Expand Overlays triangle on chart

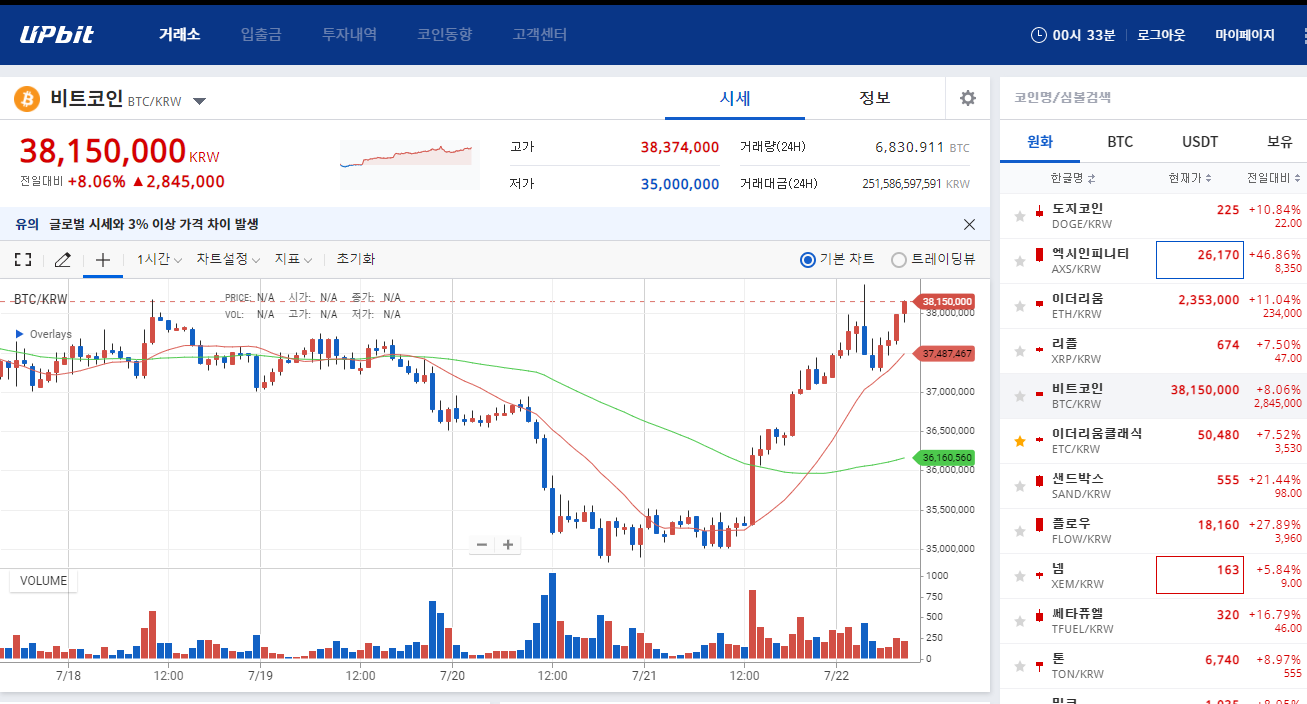(19, 334)
